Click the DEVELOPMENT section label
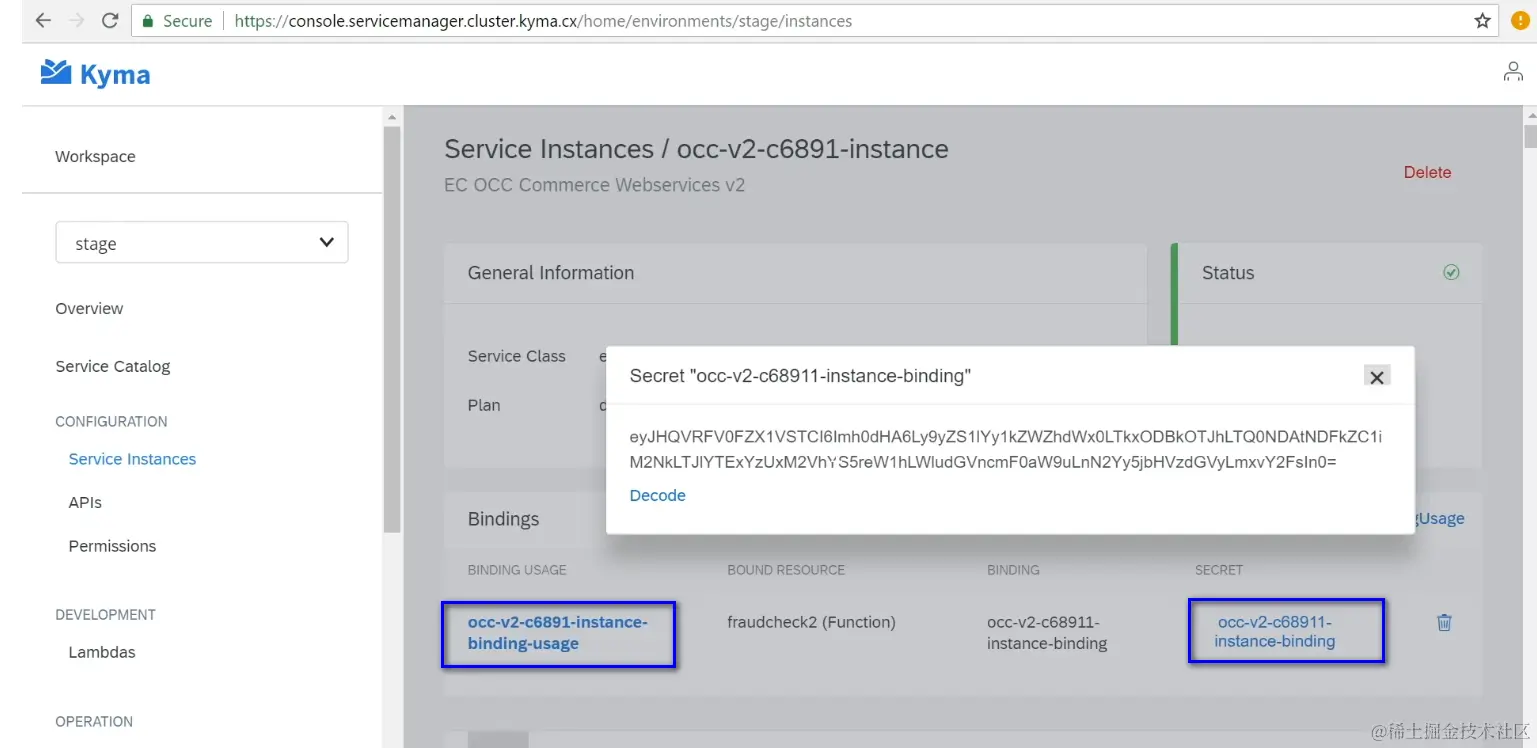 point(105,615)
